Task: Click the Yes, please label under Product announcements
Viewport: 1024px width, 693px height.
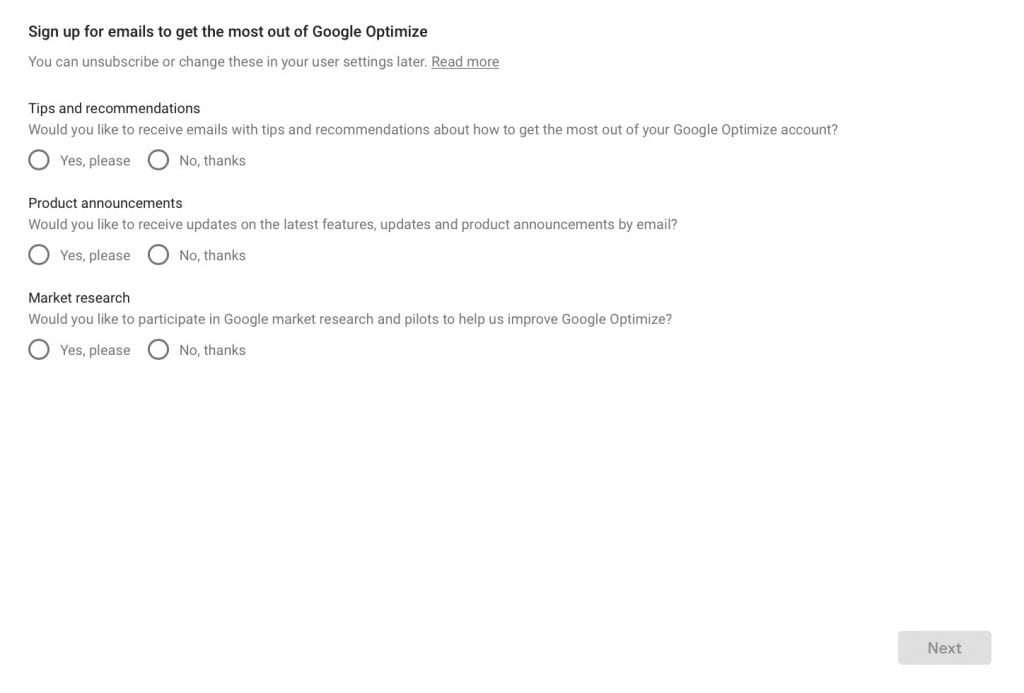Action: coord(94,254)
